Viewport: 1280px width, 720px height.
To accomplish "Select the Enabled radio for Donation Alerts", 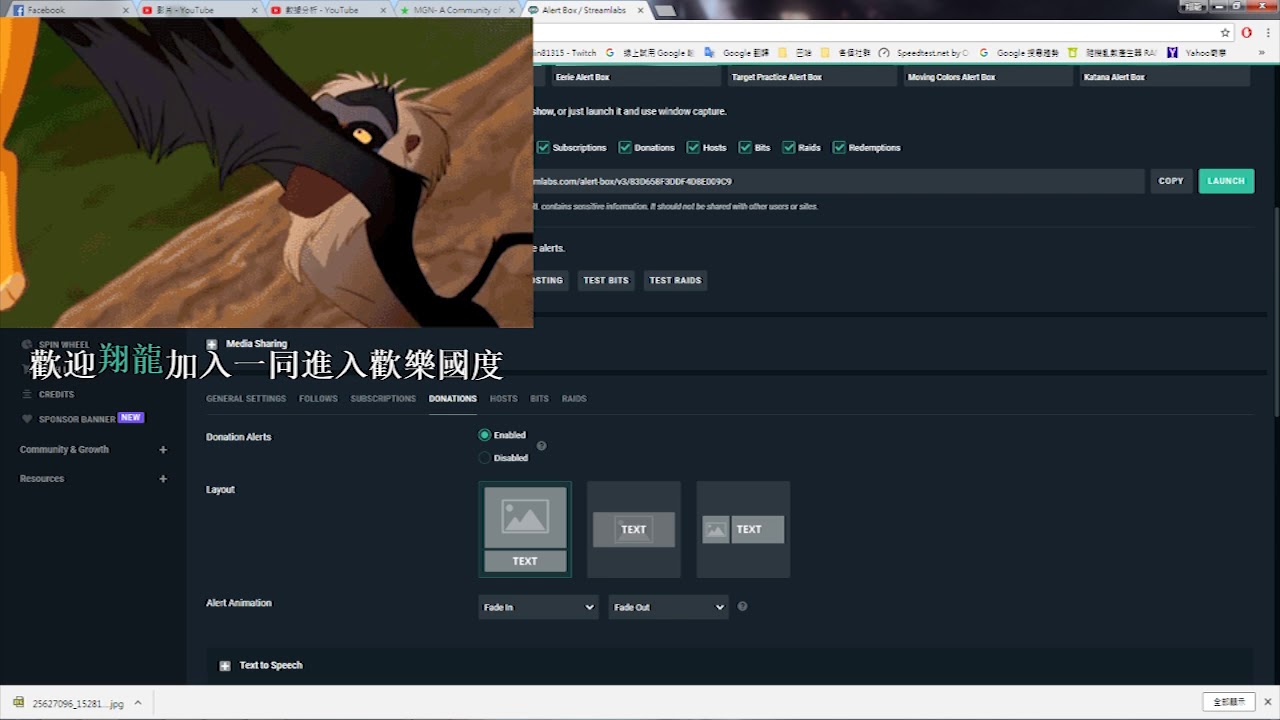I will 485,435.
